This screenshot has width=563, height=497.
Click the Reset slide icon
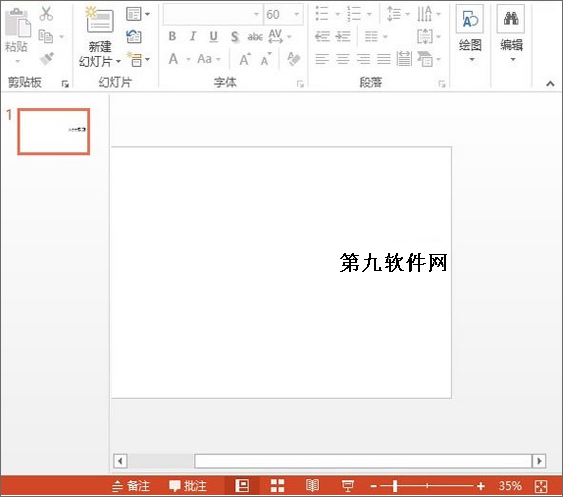coord(134,36)
